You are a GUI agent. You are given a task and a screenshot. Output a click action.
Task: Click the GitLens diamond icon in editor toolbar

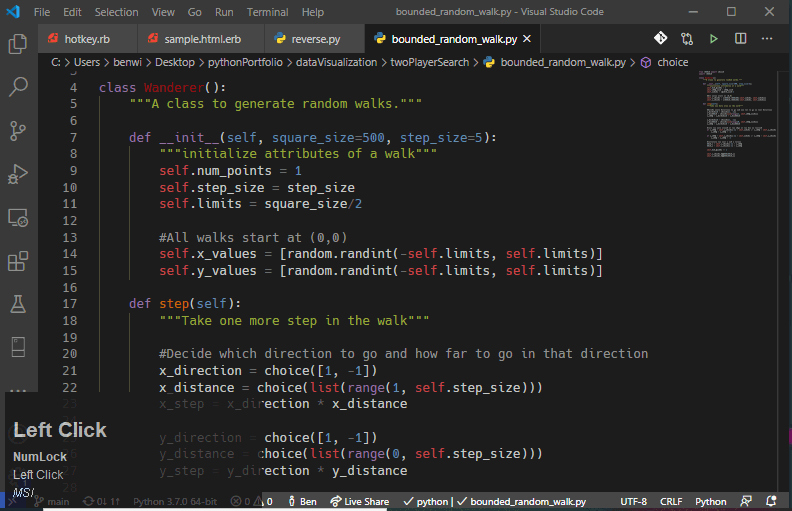[660, 38]
